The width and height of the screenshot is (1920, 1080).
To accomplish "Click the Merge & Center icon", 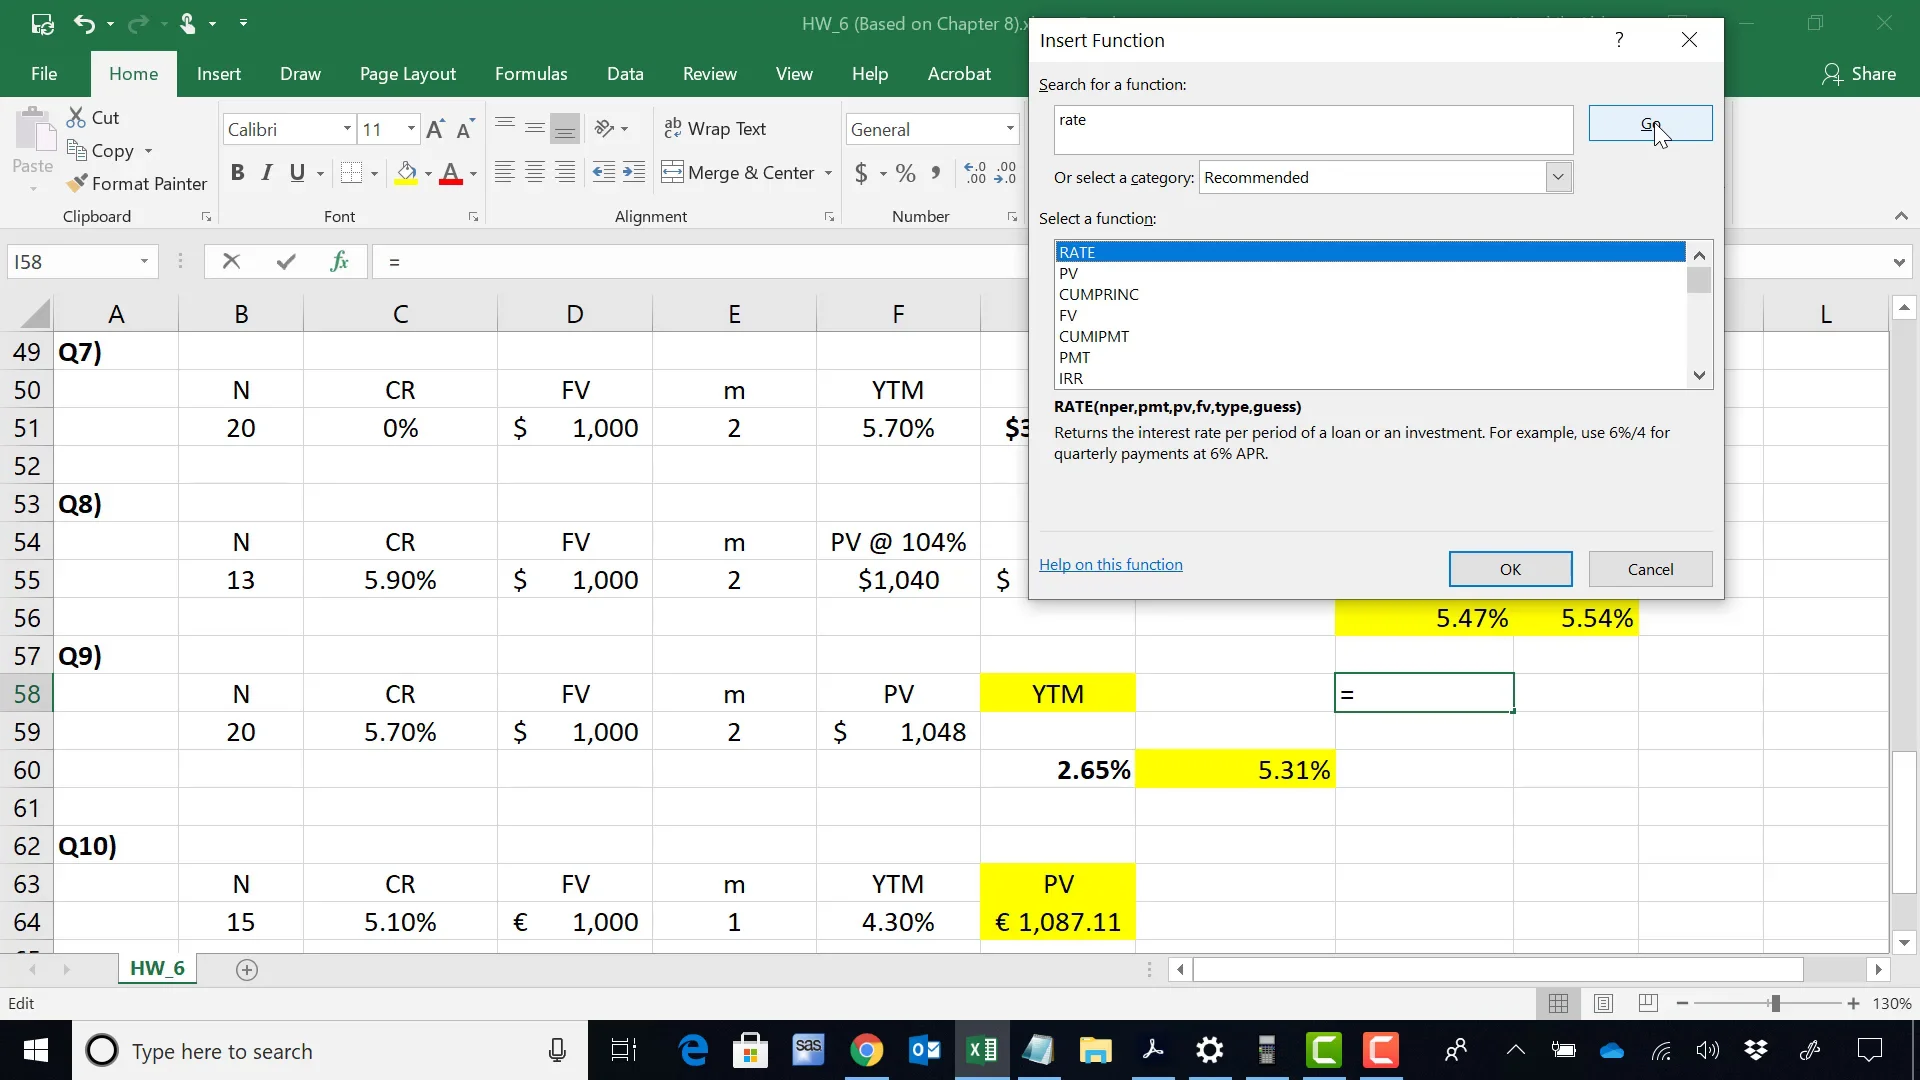I will coord(672,173).
